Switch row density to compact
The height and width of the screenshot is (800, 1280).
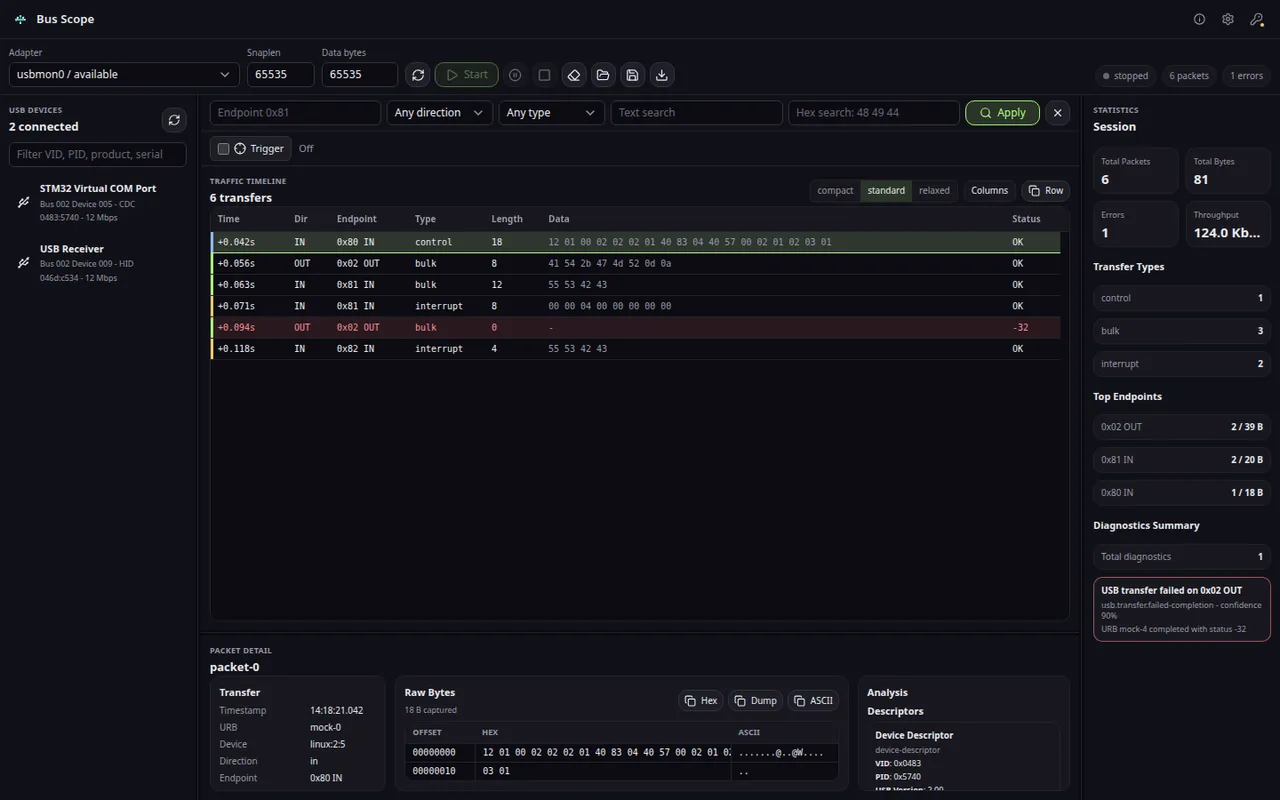pyautogui.click(x=835, y=191)
